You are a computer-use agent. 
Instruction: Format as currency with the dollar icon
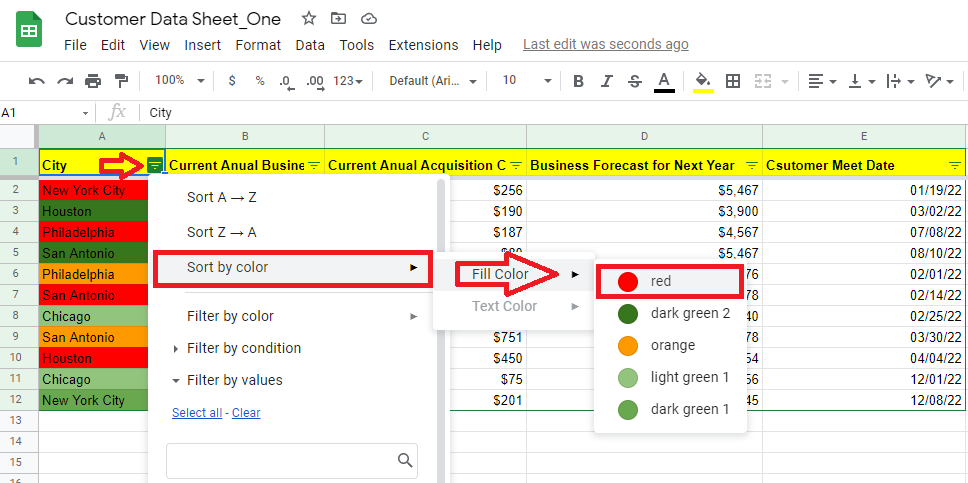click(232, 81)
